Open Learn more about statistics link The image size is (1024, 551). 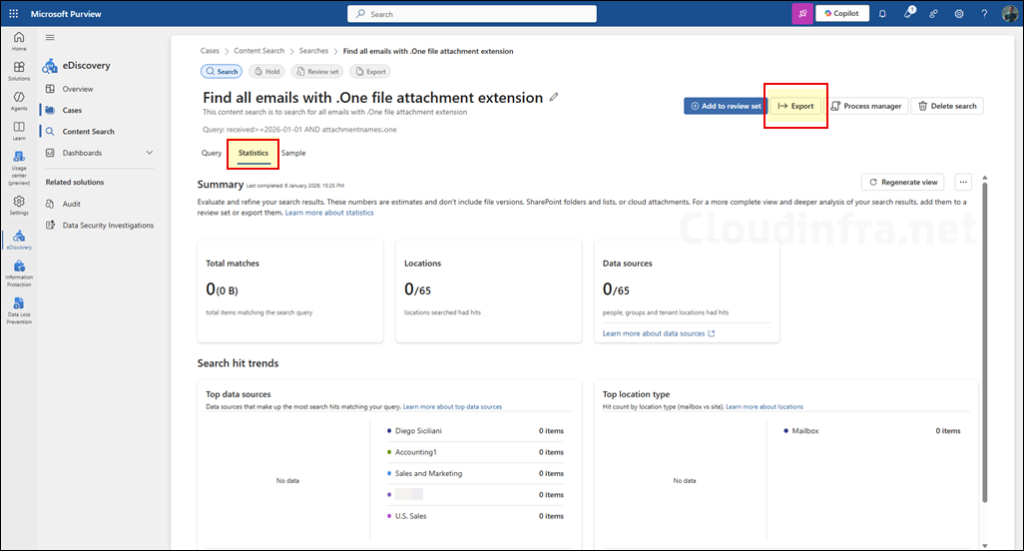pos(329,213)
